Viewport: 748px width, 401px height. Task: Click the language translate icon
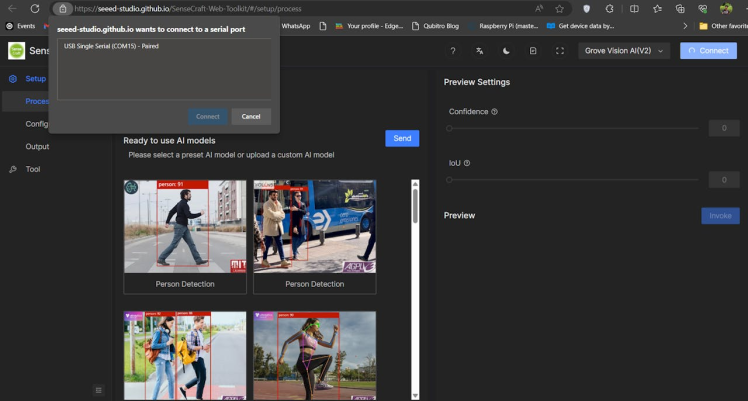480,51
